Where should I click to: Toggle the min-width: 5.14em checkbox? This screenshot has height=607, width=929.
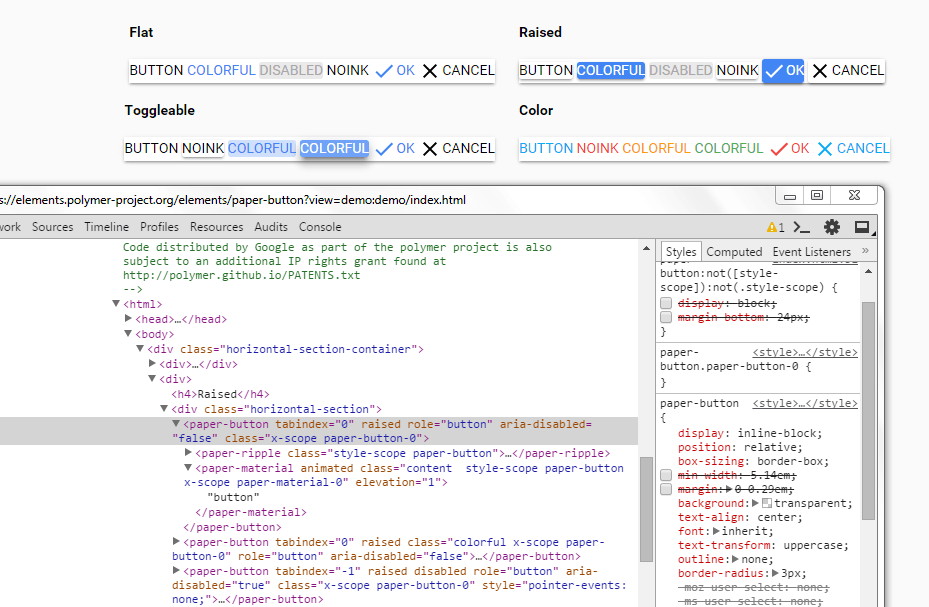tap(666, 474)
